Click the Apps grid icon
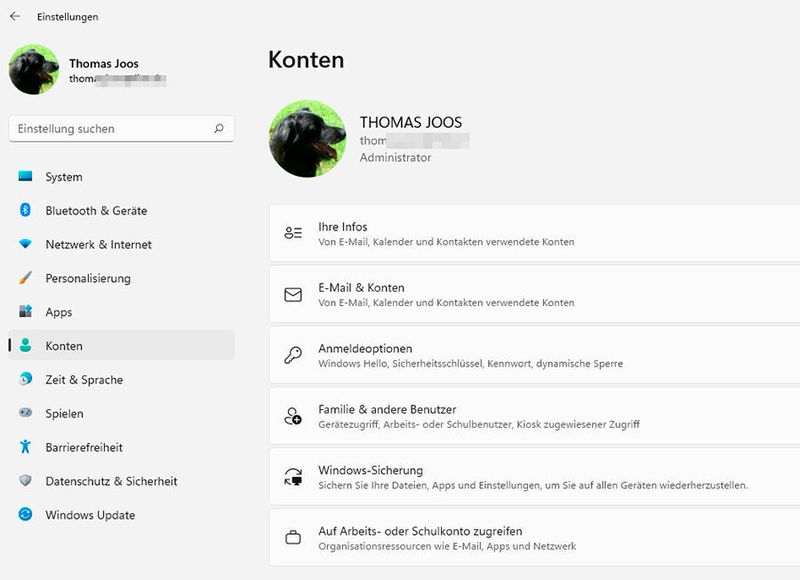 tap(25, 311)
